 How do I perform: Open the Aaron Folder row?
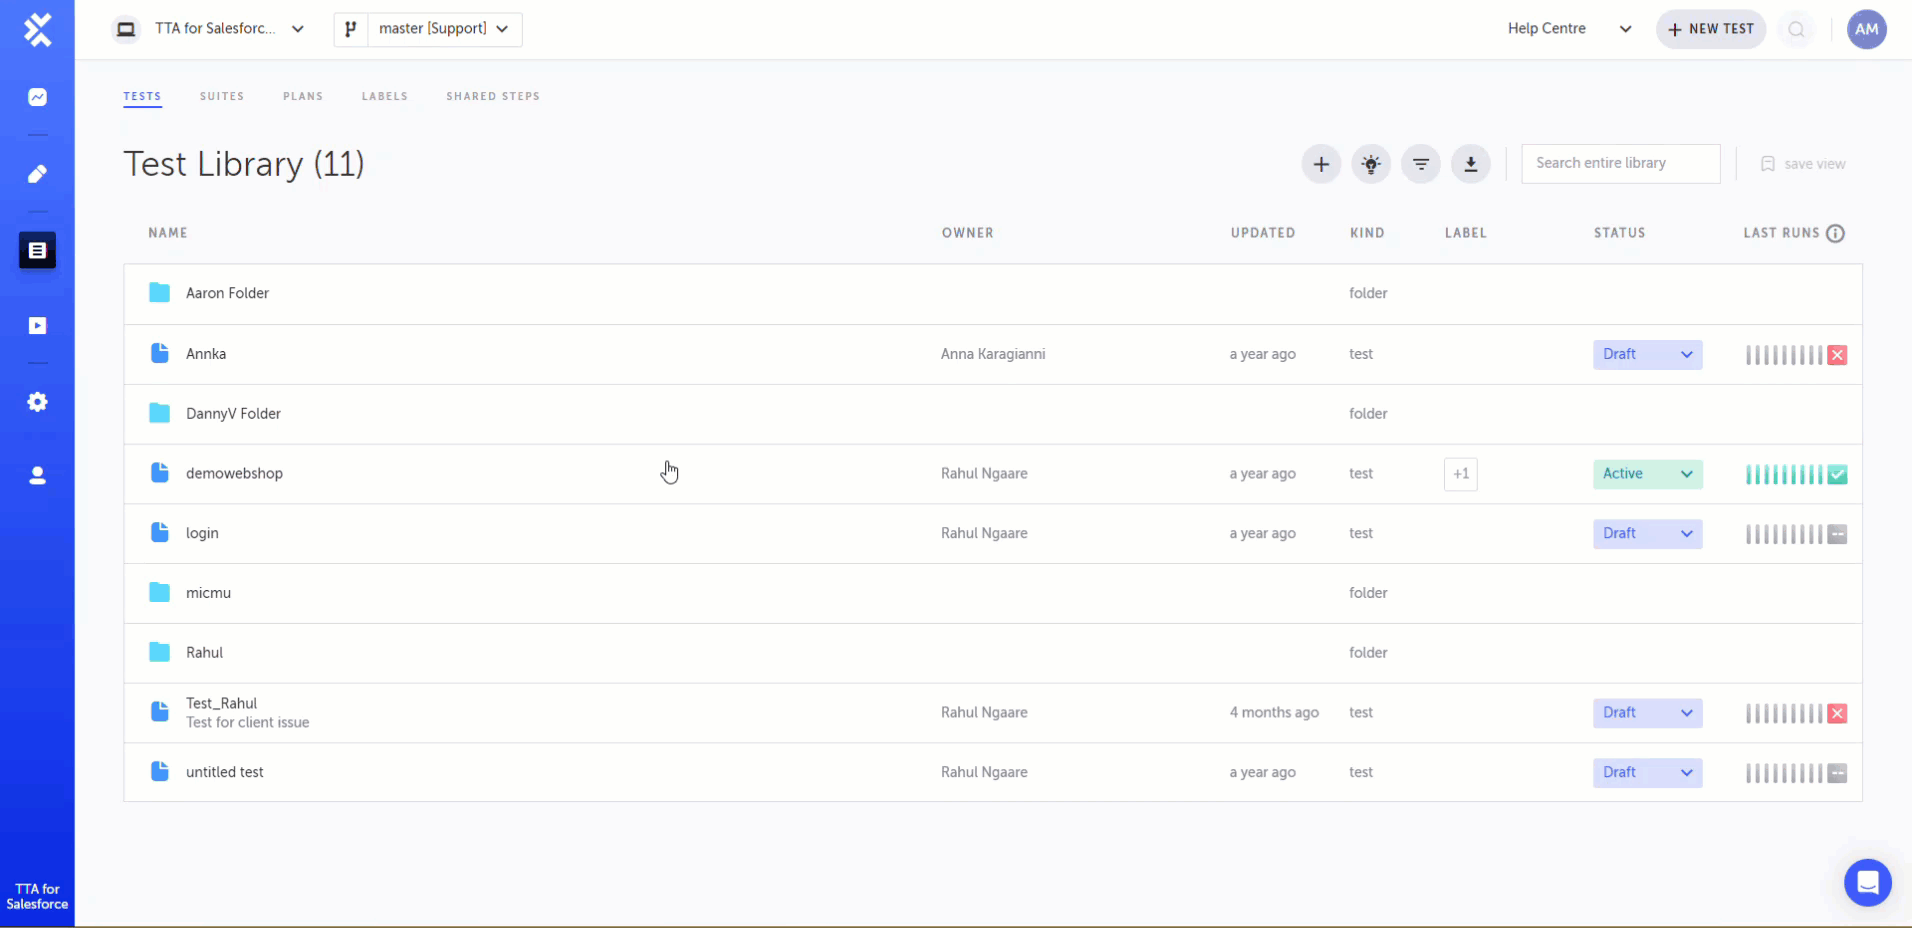993,294
